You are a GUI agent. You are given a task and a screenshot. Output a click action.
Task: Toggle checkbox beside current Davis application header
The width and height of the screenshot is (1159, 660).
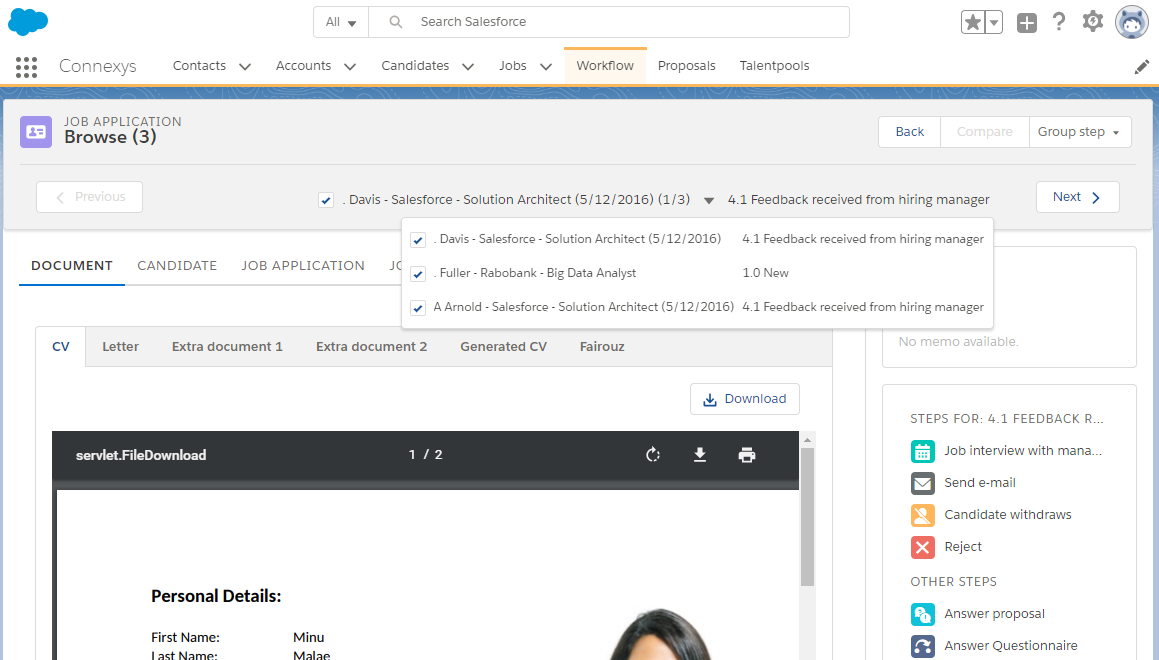click(326, 200)
